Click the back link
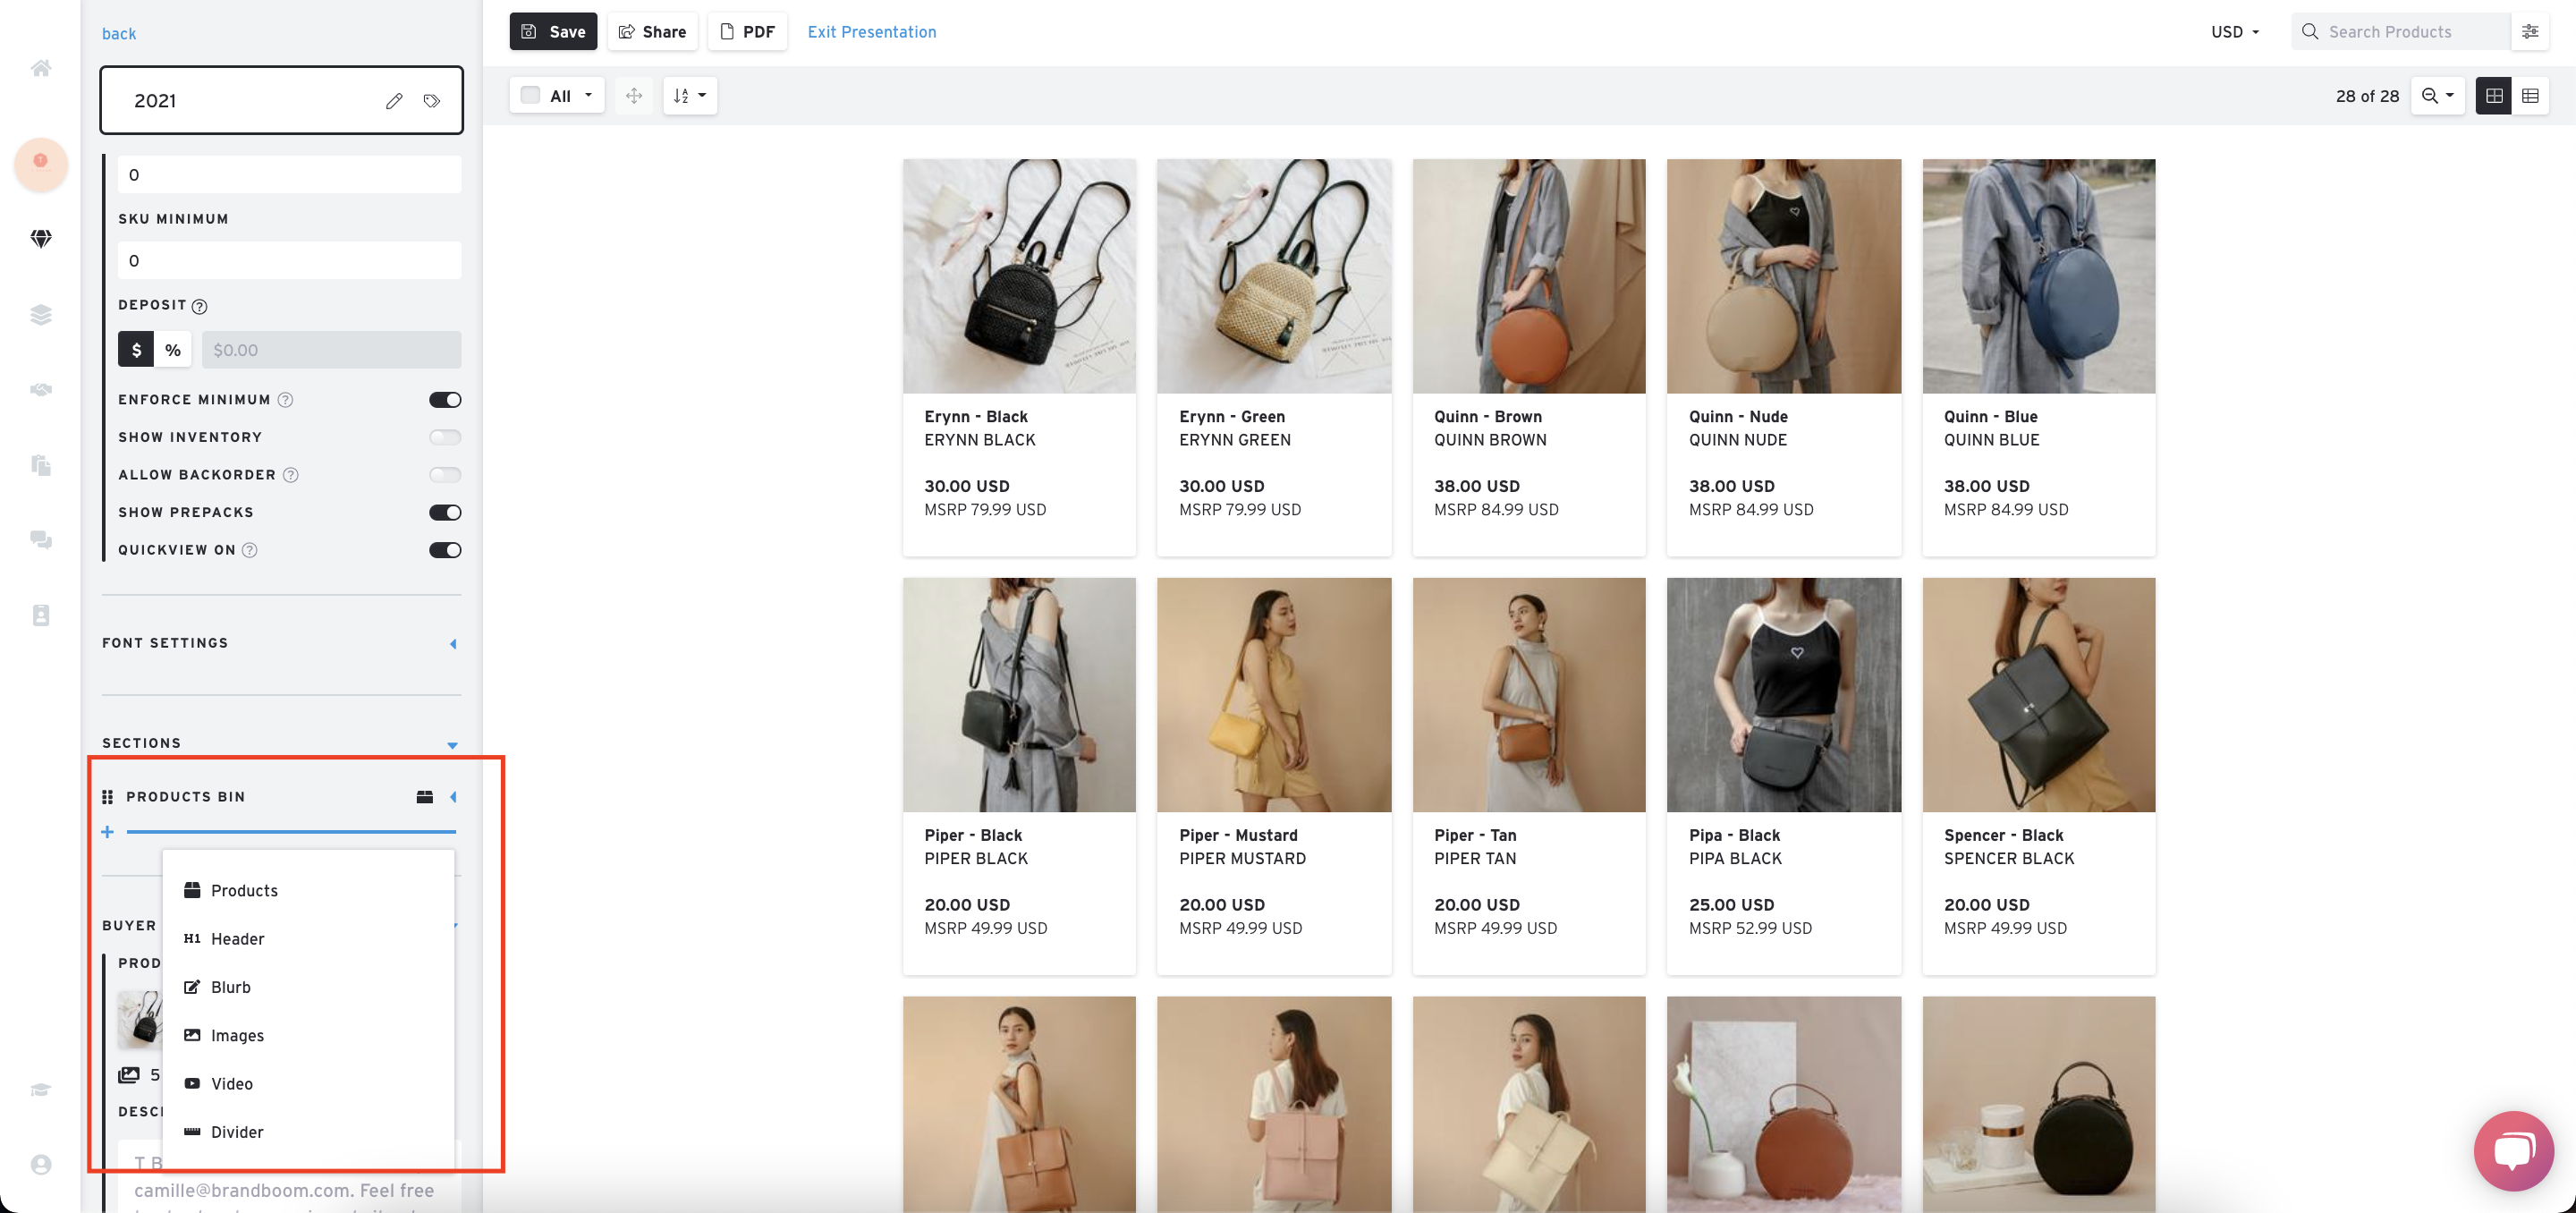2576x1213 pixels. (119, 34)
